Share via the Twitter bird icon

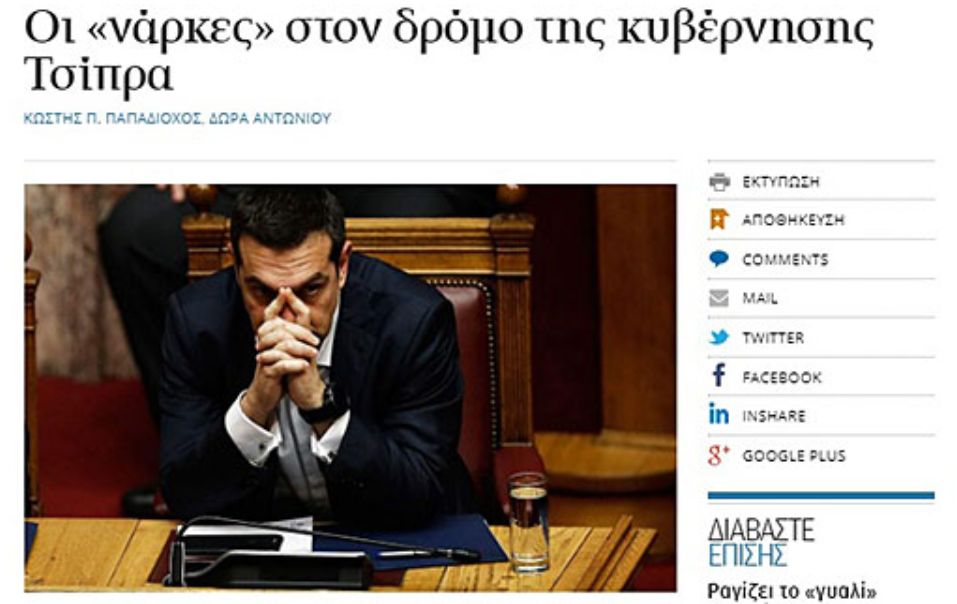[x=719, y=337]
